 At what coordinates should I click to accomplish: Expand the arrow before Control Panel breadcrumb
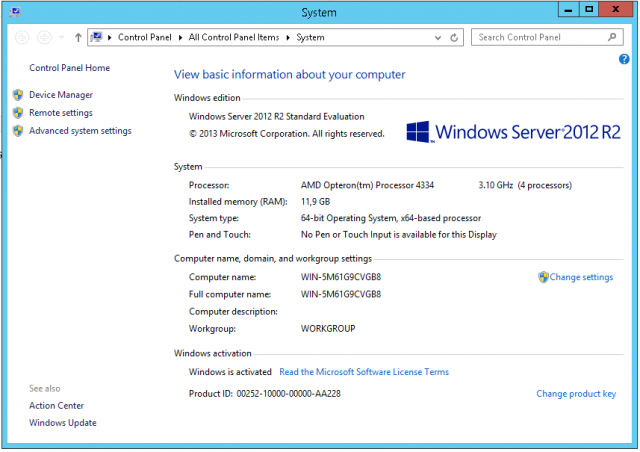pos(109,38)
